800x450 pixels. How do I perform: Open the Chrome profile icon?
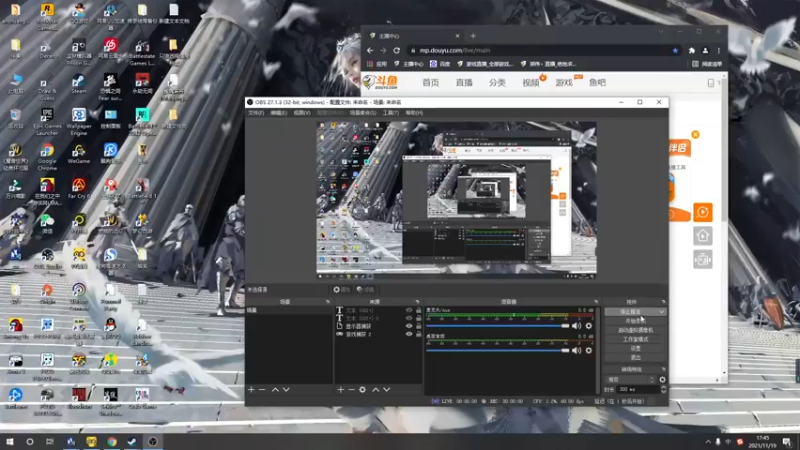click(705, 51)
